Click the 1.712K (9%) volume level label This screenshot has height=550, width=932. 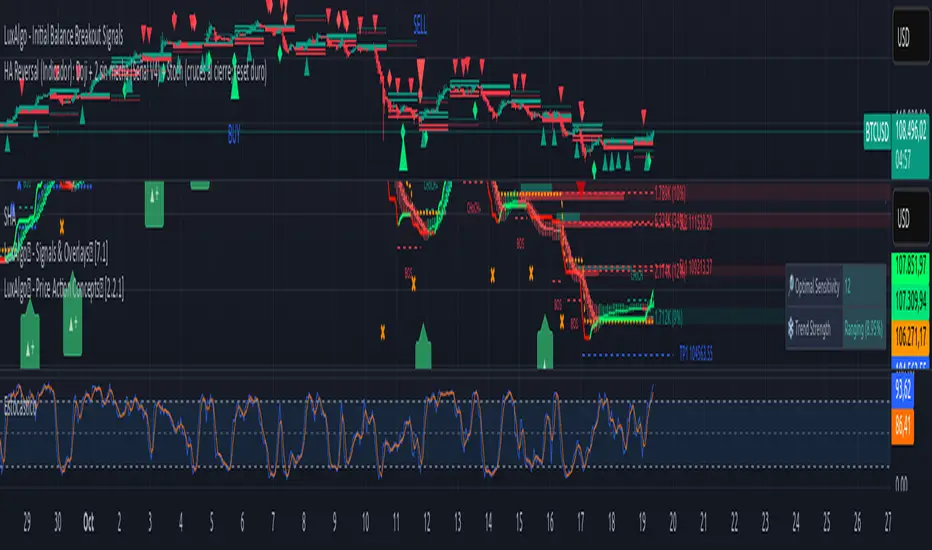669,319
